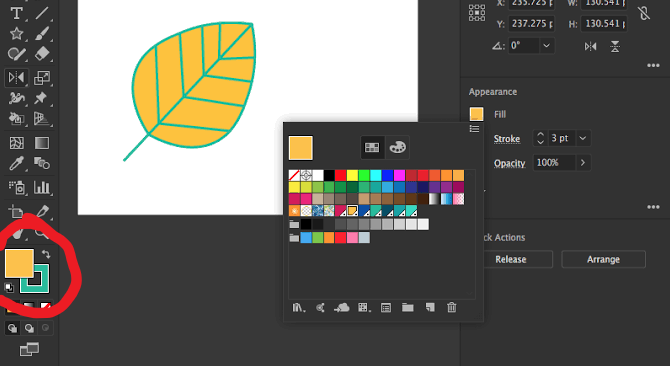
Task: Select the Eraser tool
Action: point(41,54)
